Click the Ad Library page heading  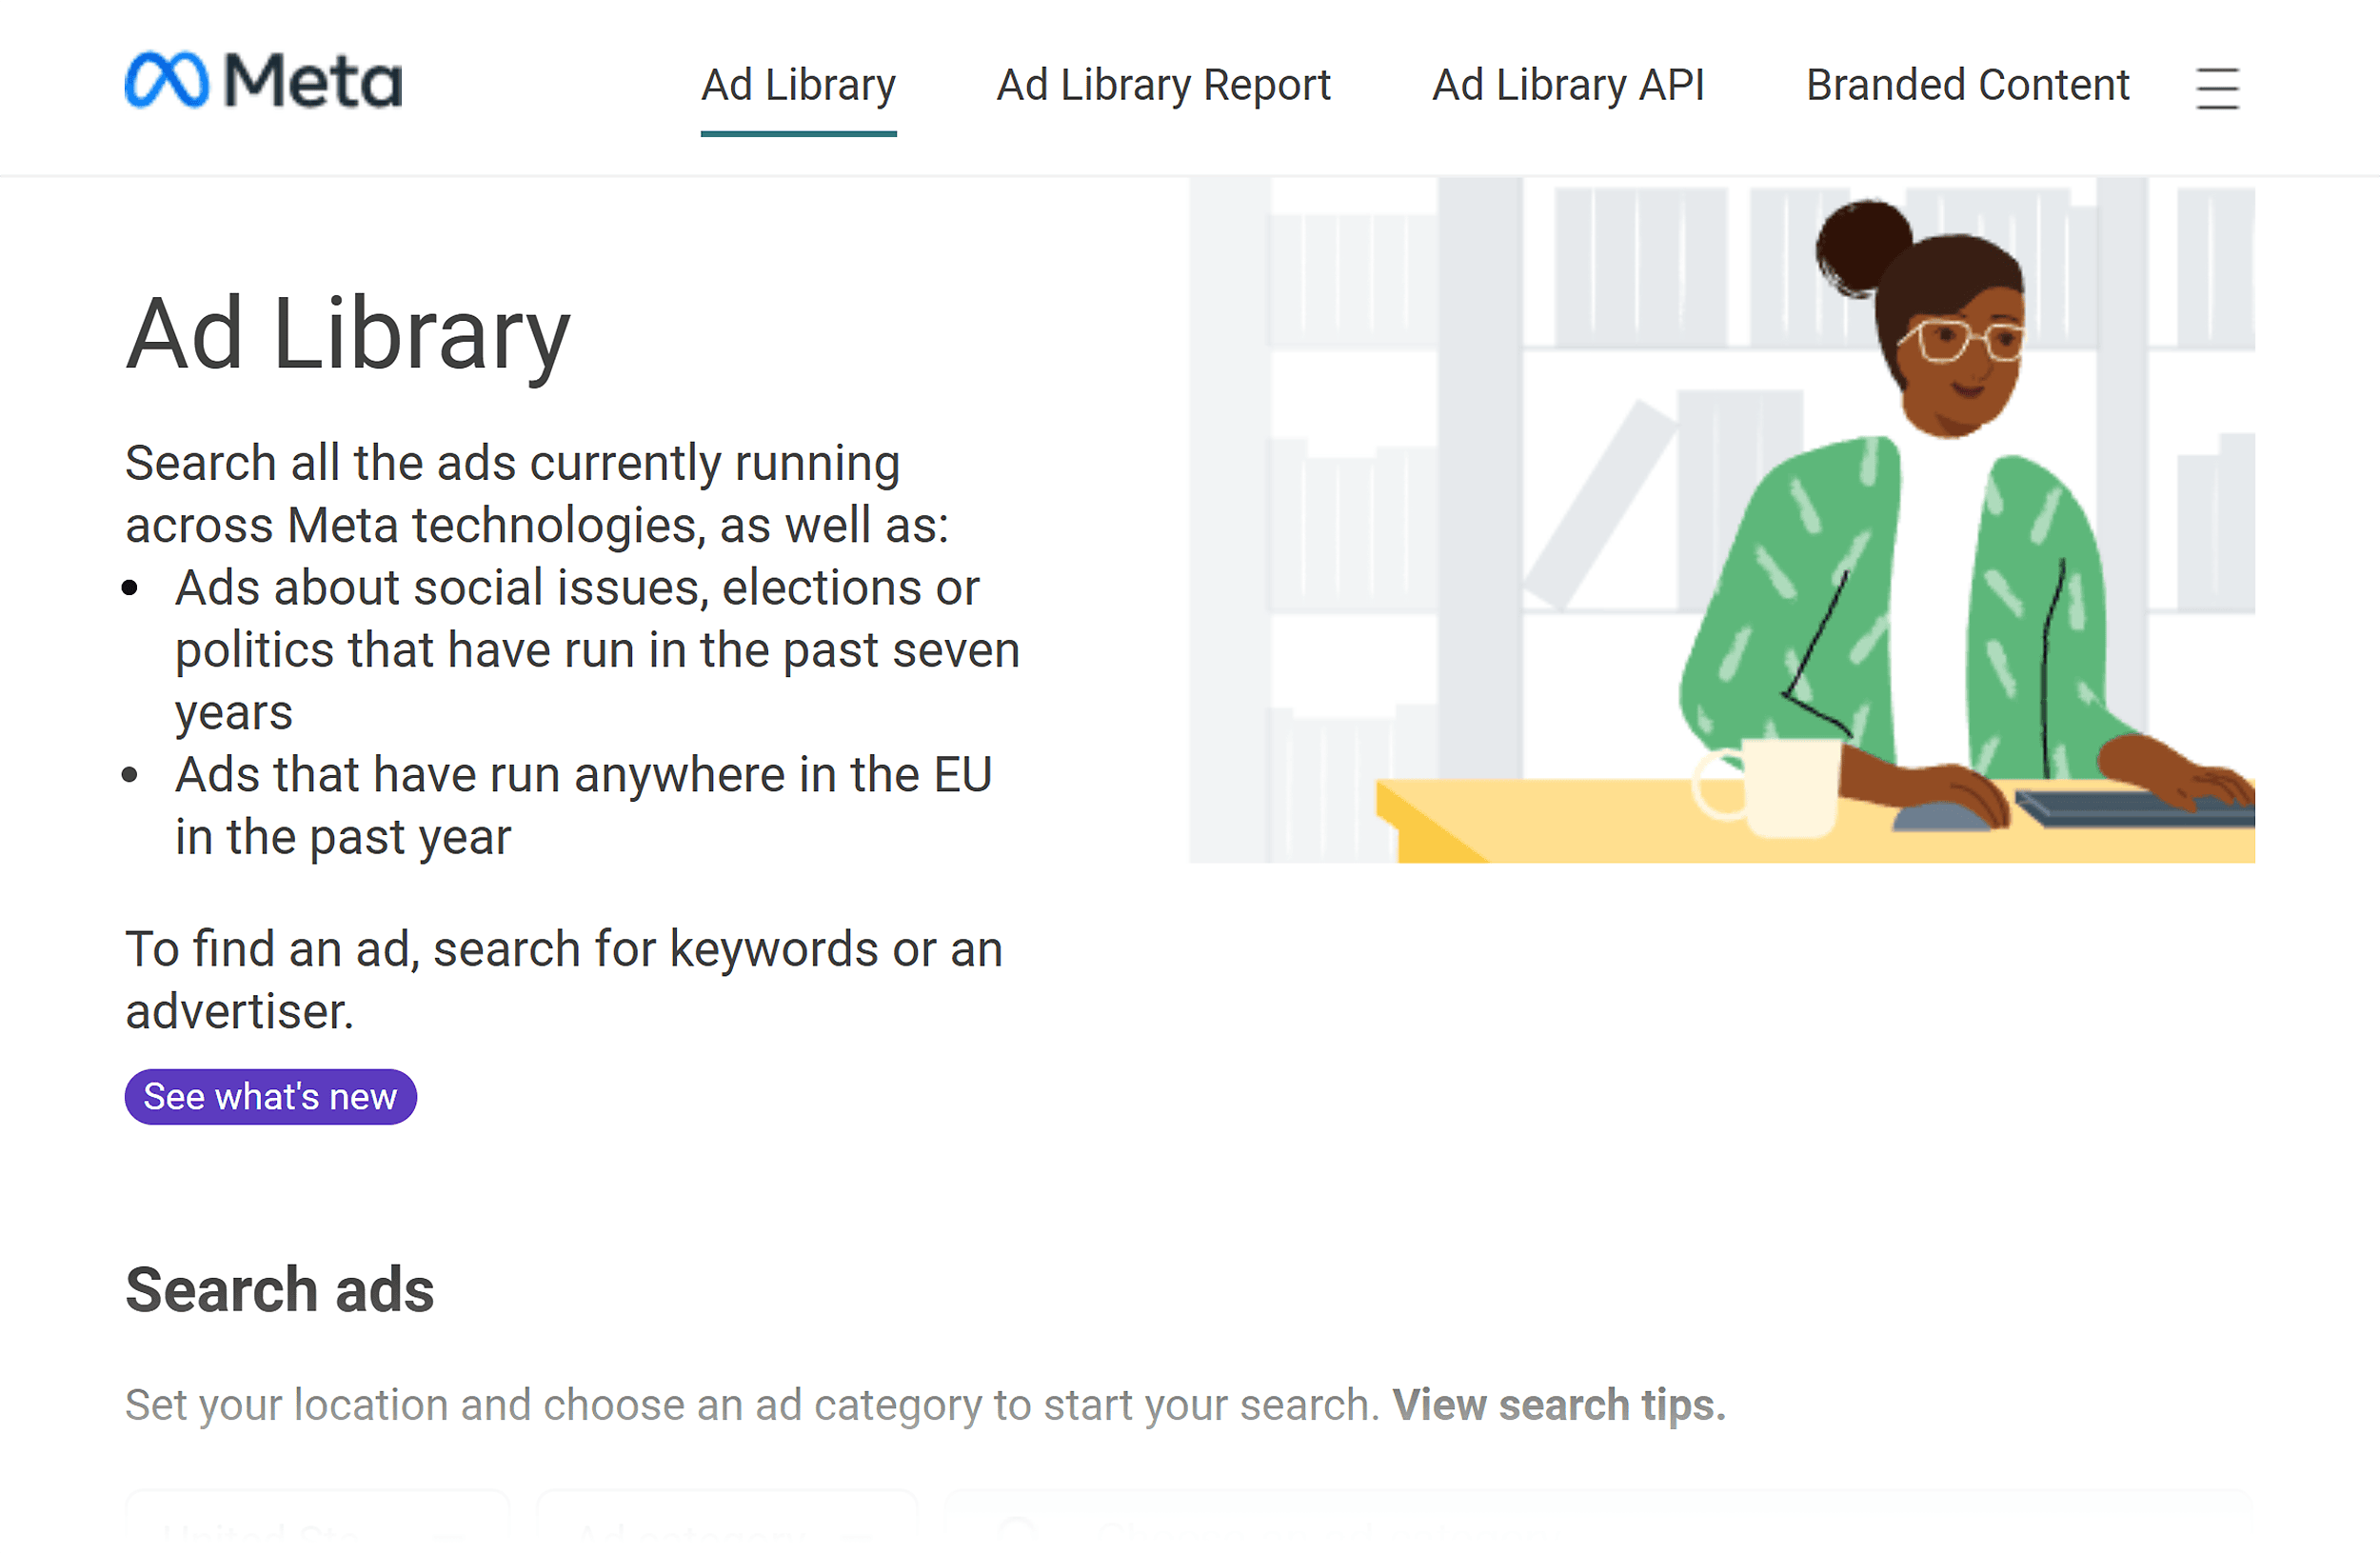[x=347, y=335]
